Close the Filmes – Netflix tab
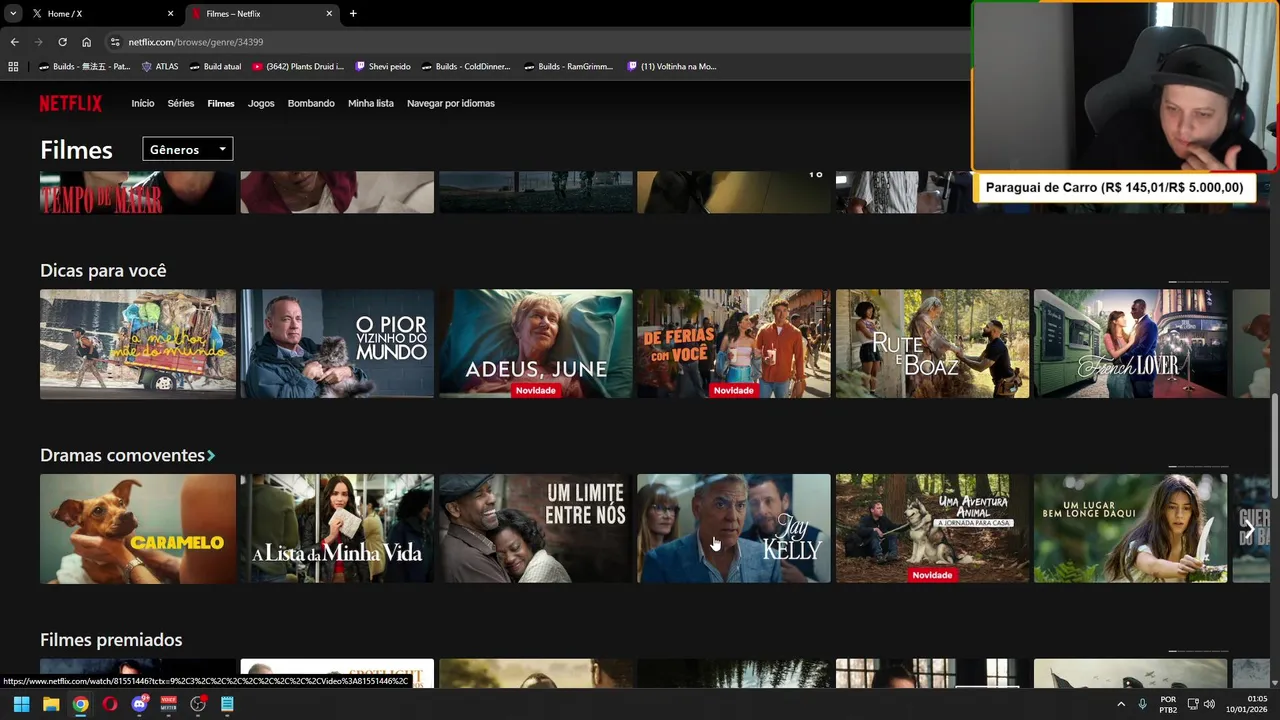The height and width of the screenshot is (720, 1280). pos(329,14)
